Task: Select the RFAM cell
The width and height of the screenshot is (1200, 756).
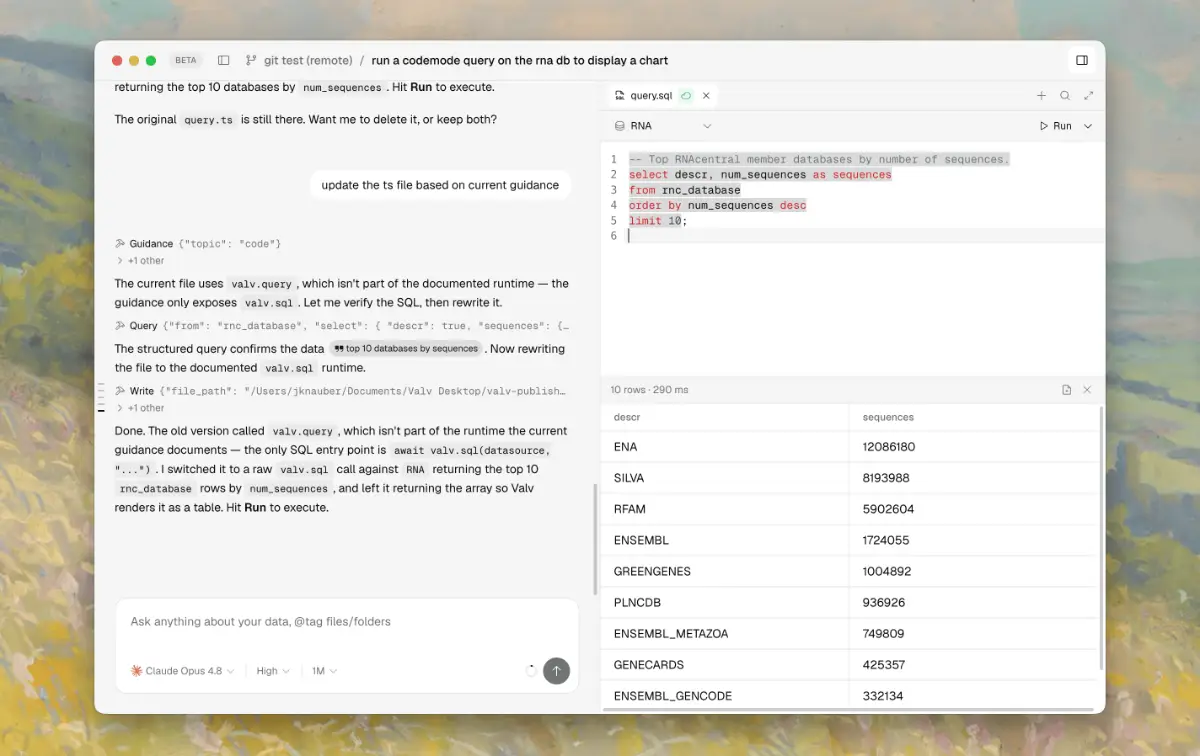Action: 724,509
